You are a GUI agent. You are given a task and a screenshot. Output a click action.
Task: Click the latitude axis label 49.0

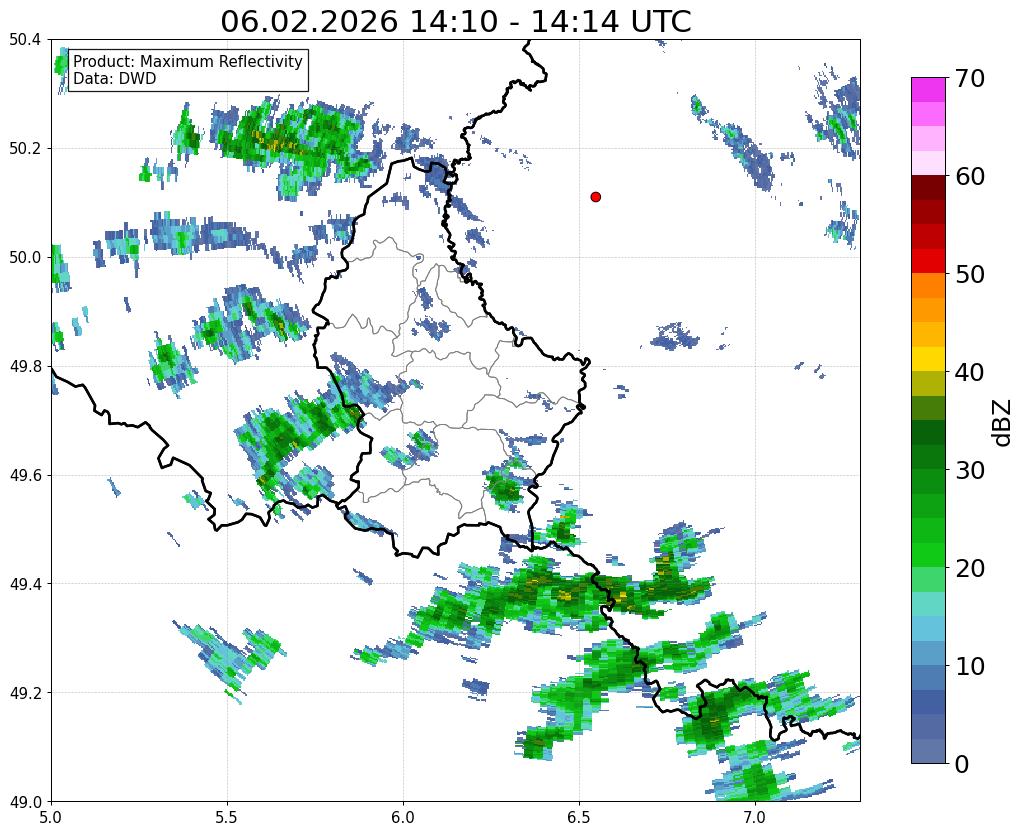coord(25,802)
